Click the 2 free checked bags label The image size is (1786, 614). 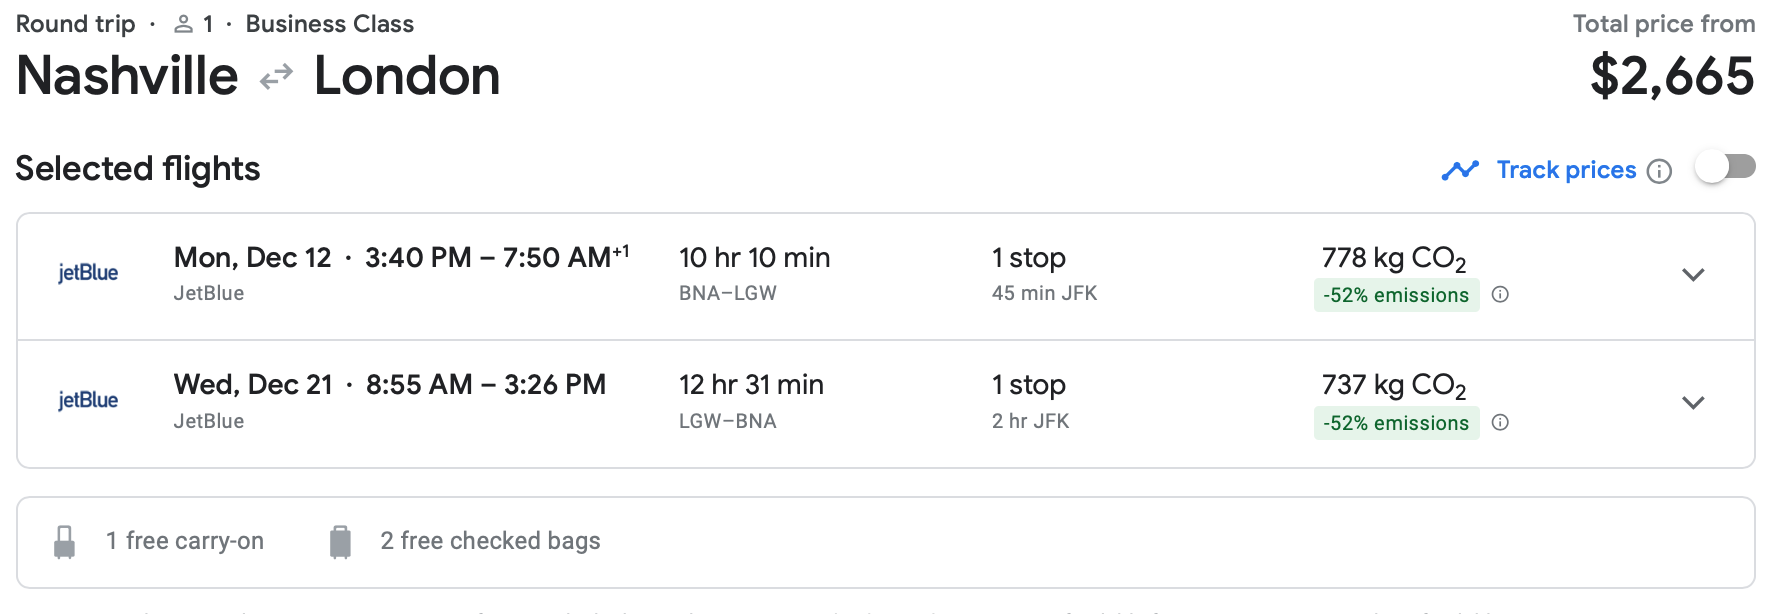pyautogui.click(x=490, y=541)
